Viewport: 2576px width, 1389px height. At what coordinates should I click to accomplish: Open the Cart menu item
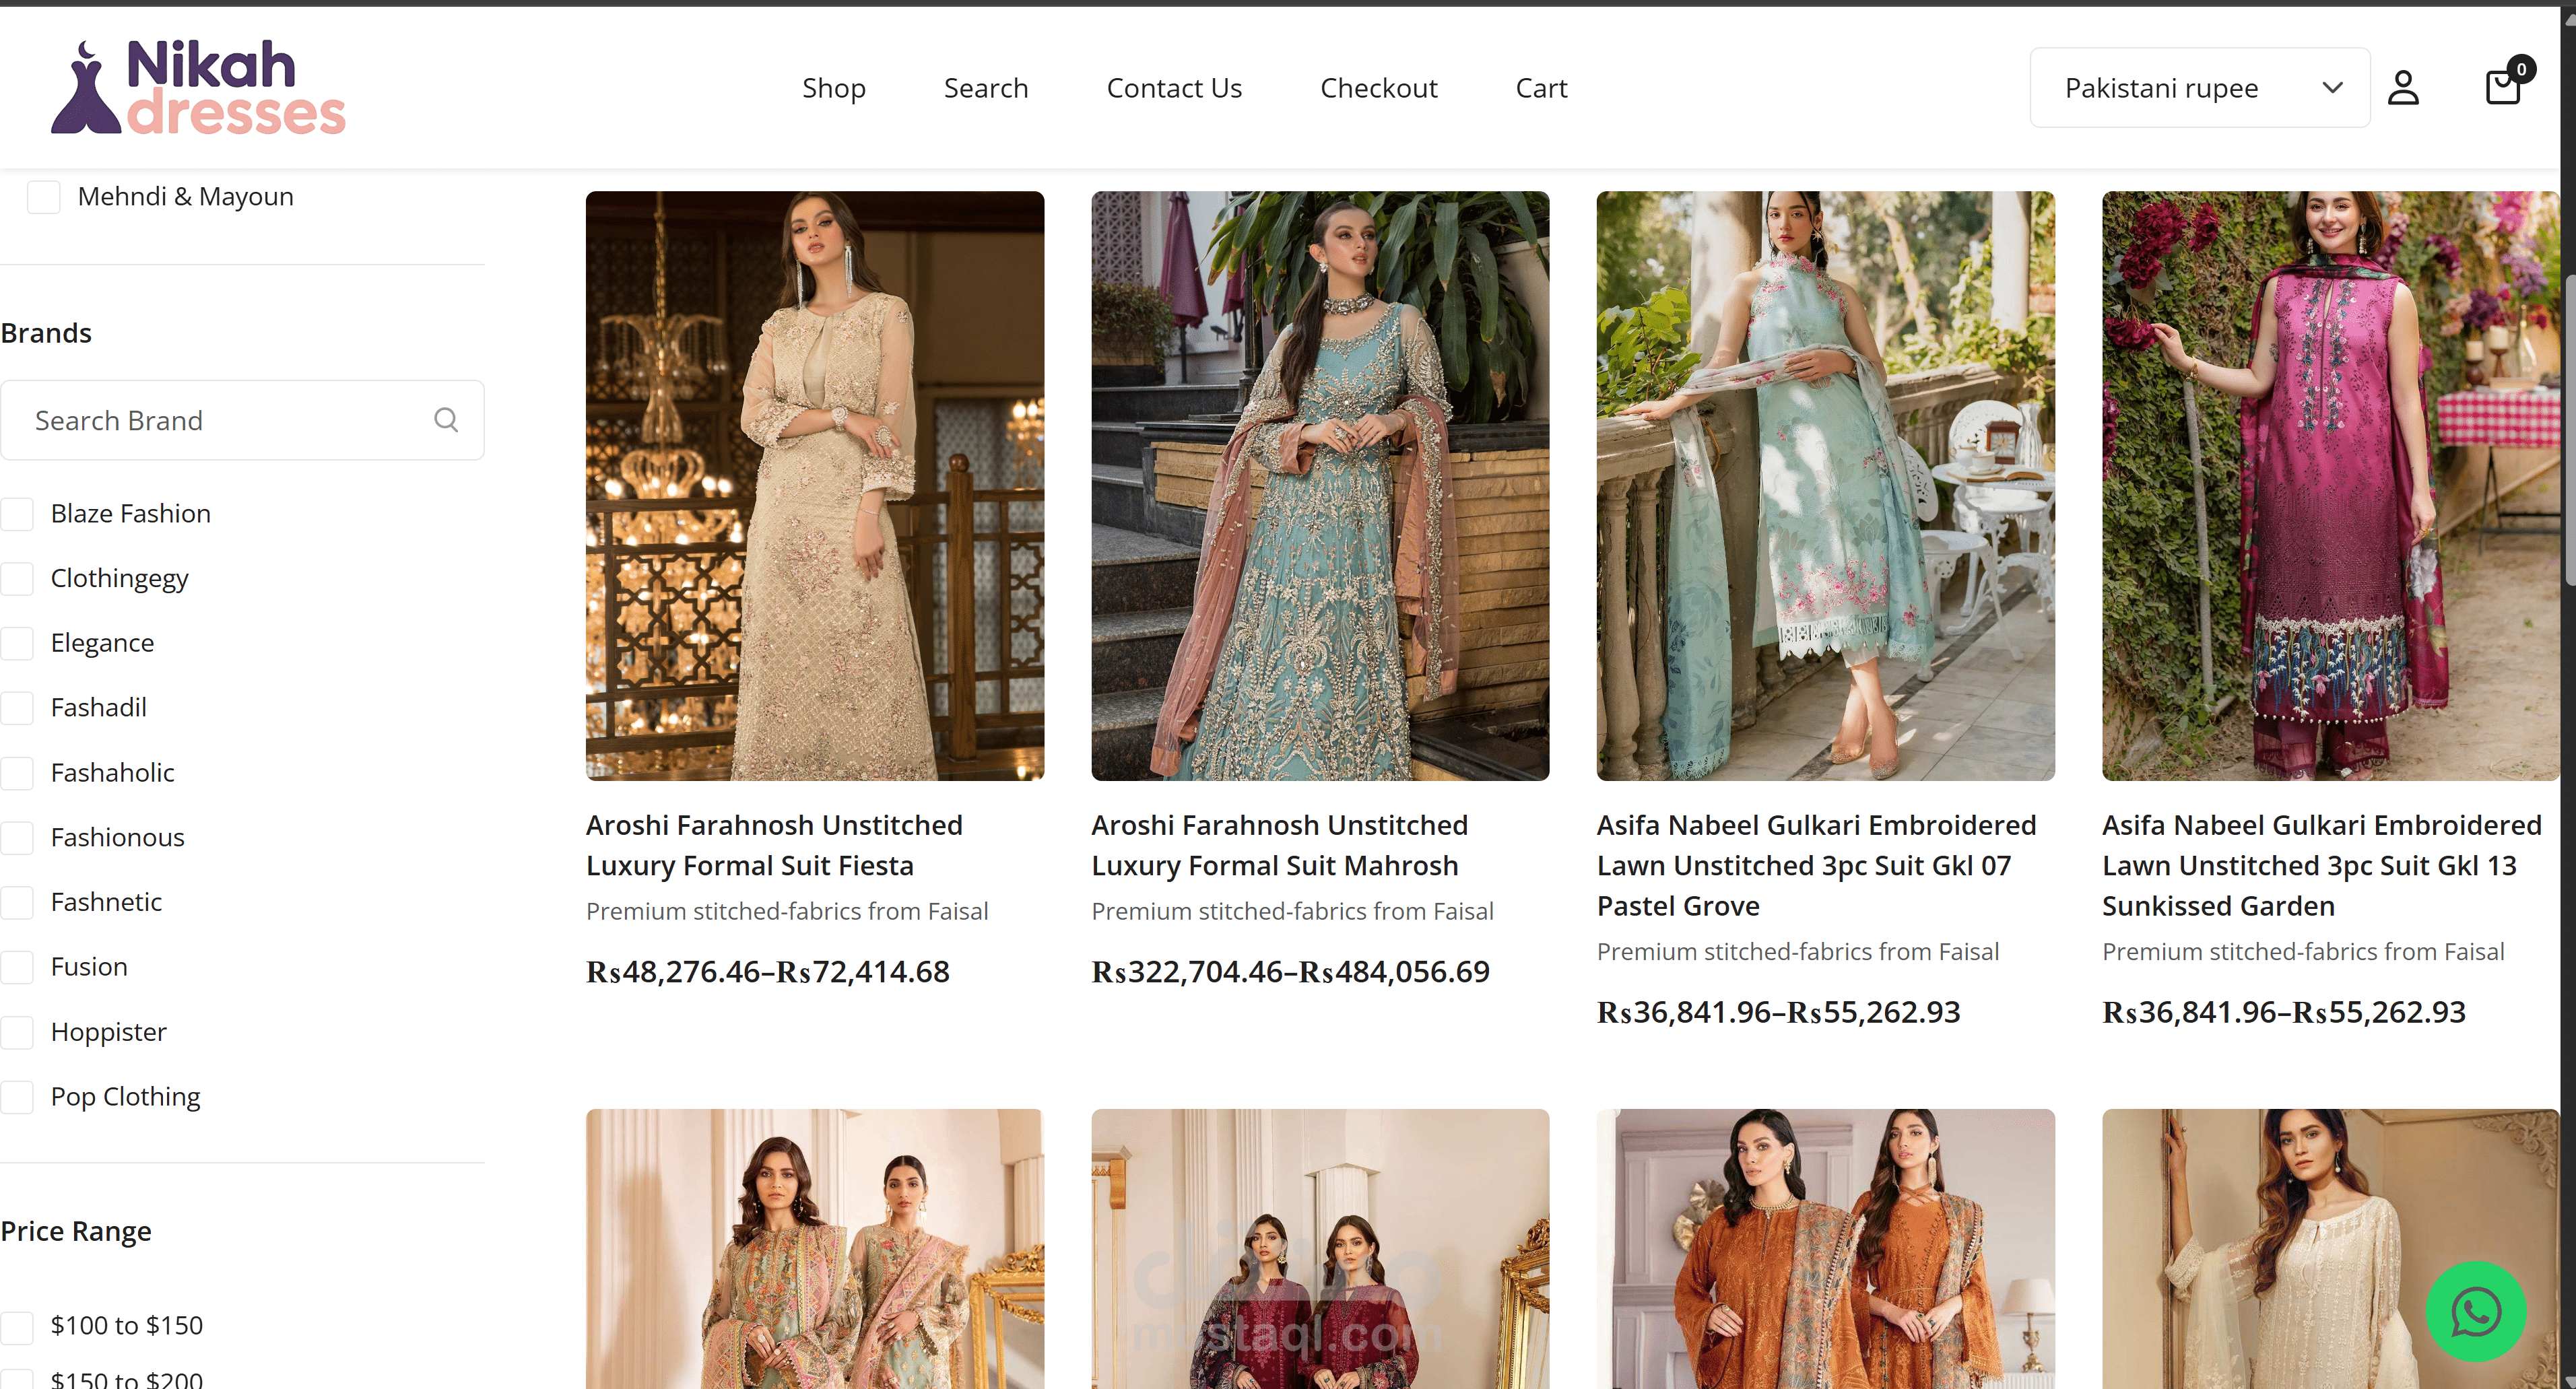click(x=1541, y=88)
